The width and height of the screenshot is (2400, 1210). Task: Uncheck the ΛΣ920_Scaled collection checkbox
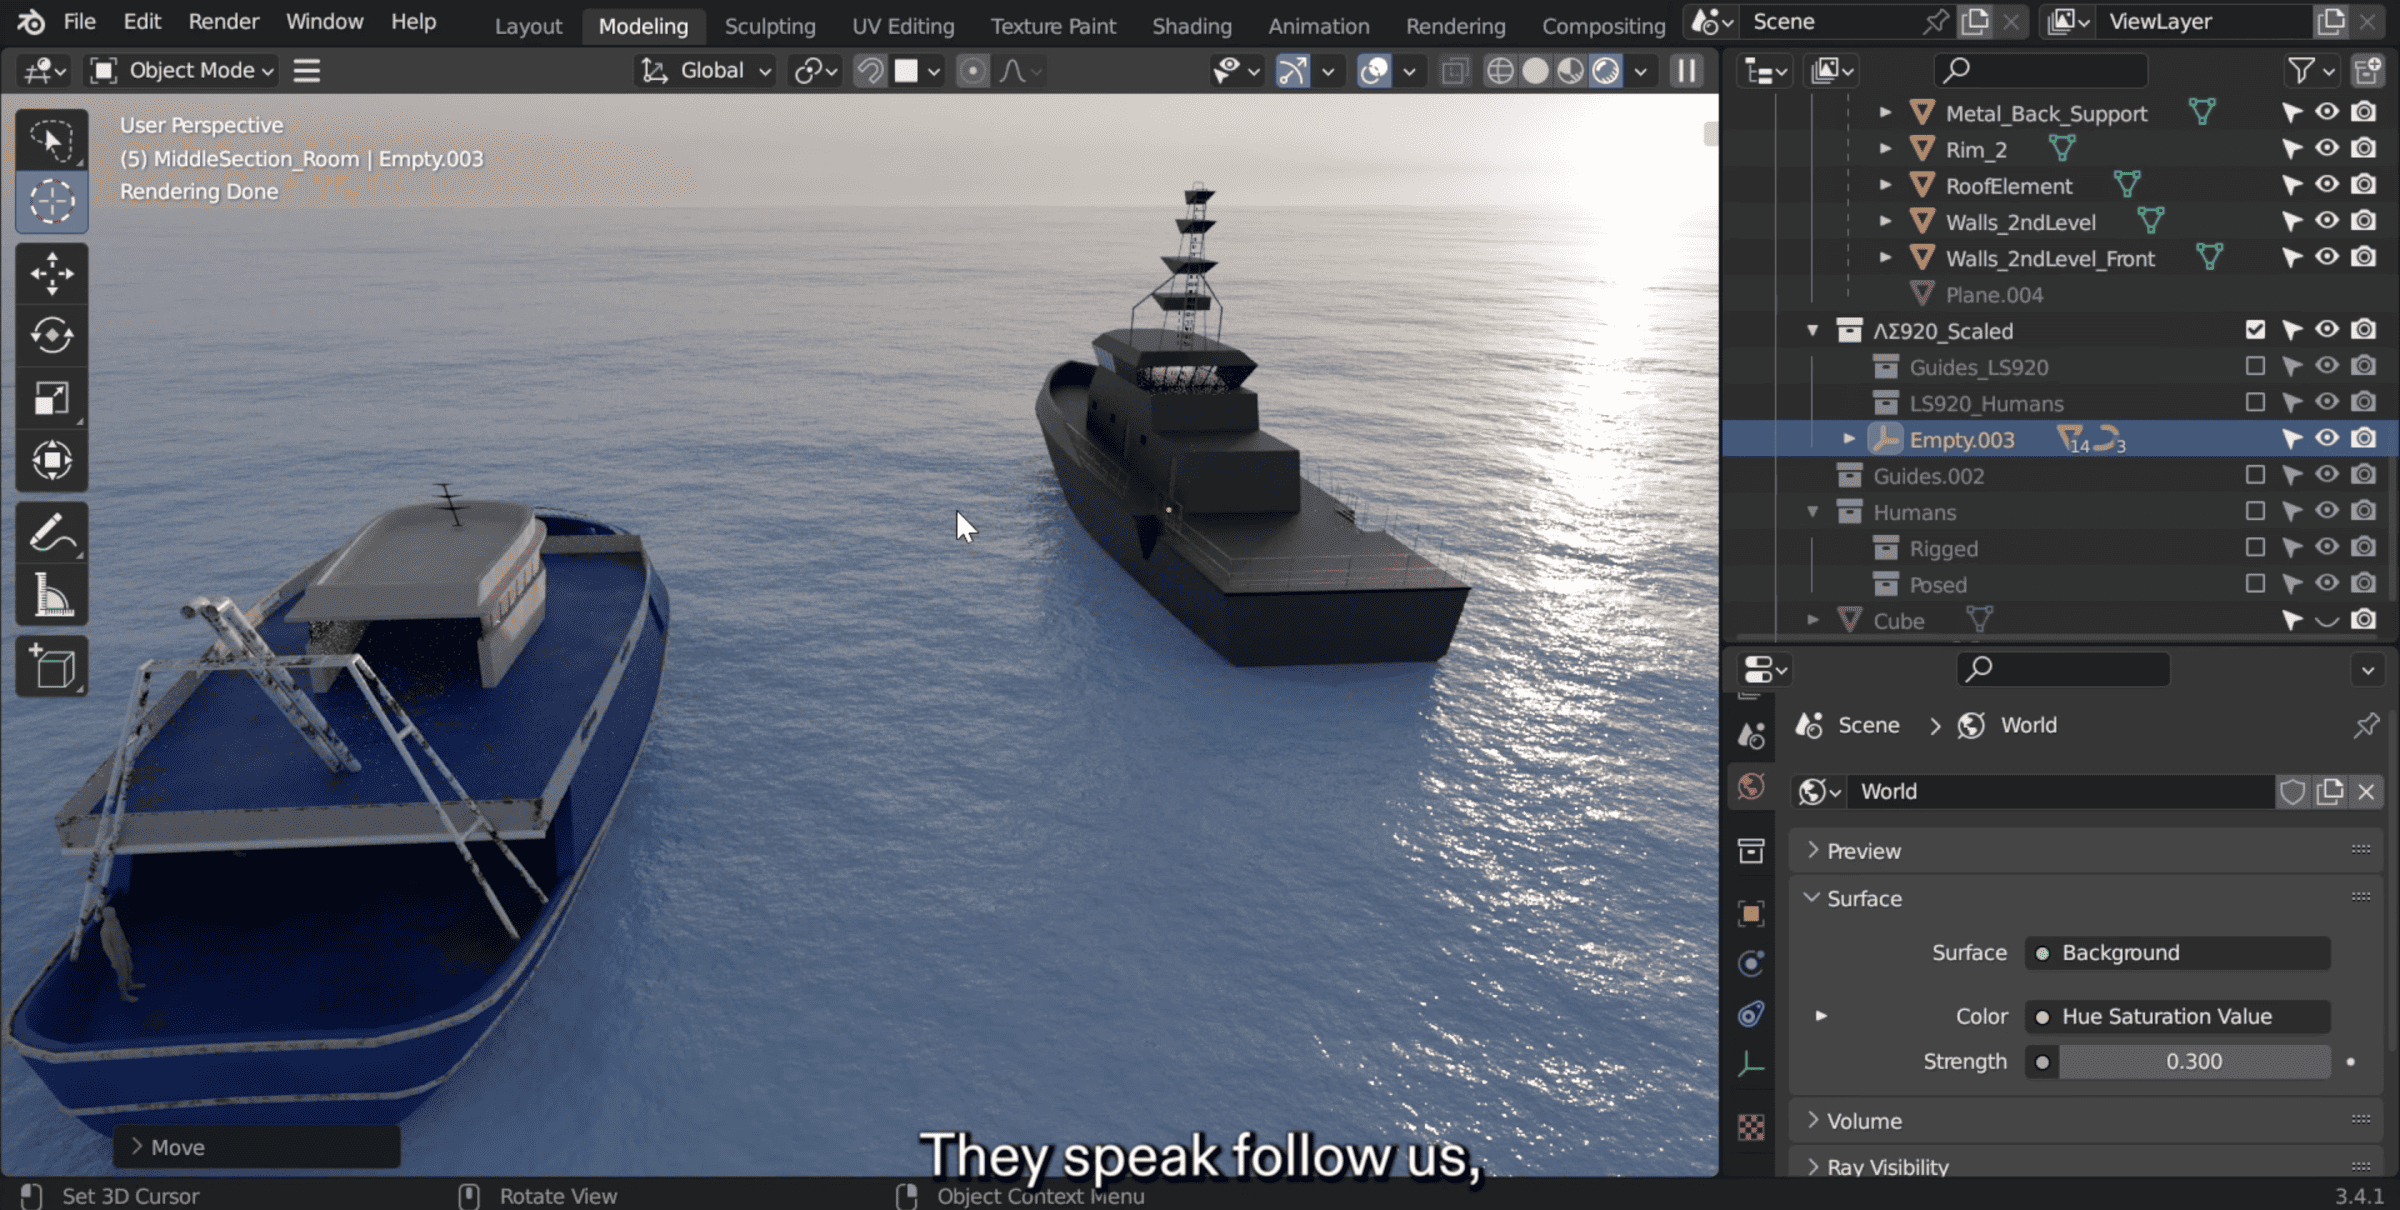pyautogui.click(x=2255, y=330)
